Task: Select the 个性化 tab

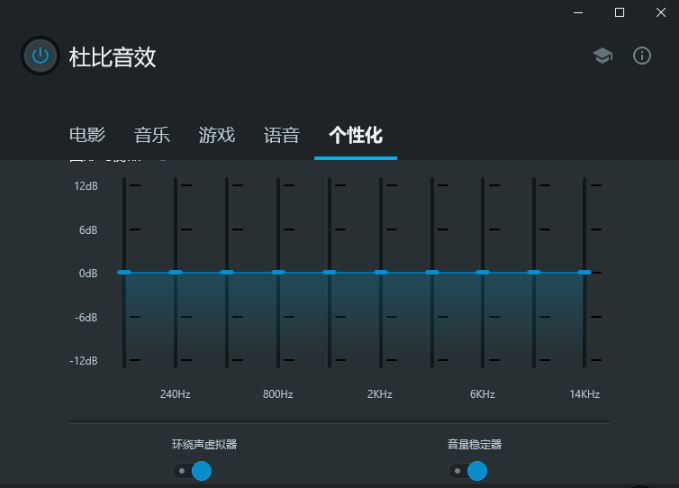Action: point(356,135)
